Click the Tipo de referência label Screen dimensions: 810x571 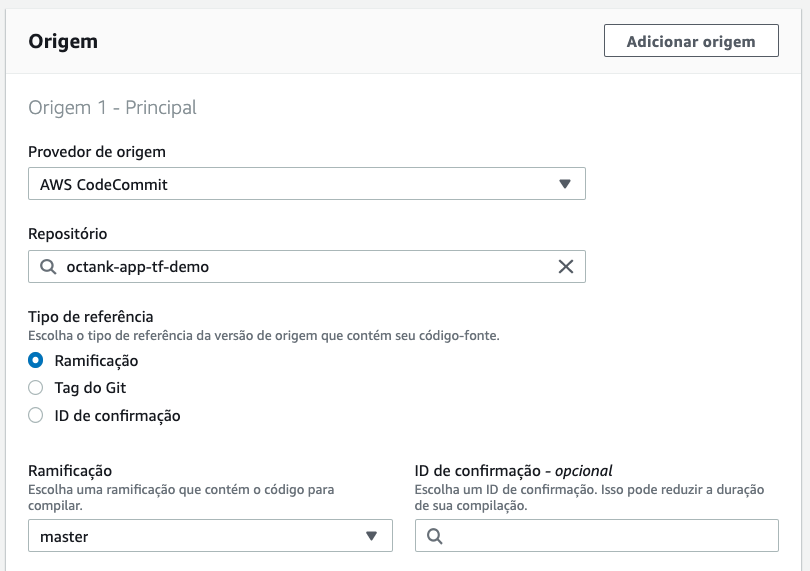91,317
